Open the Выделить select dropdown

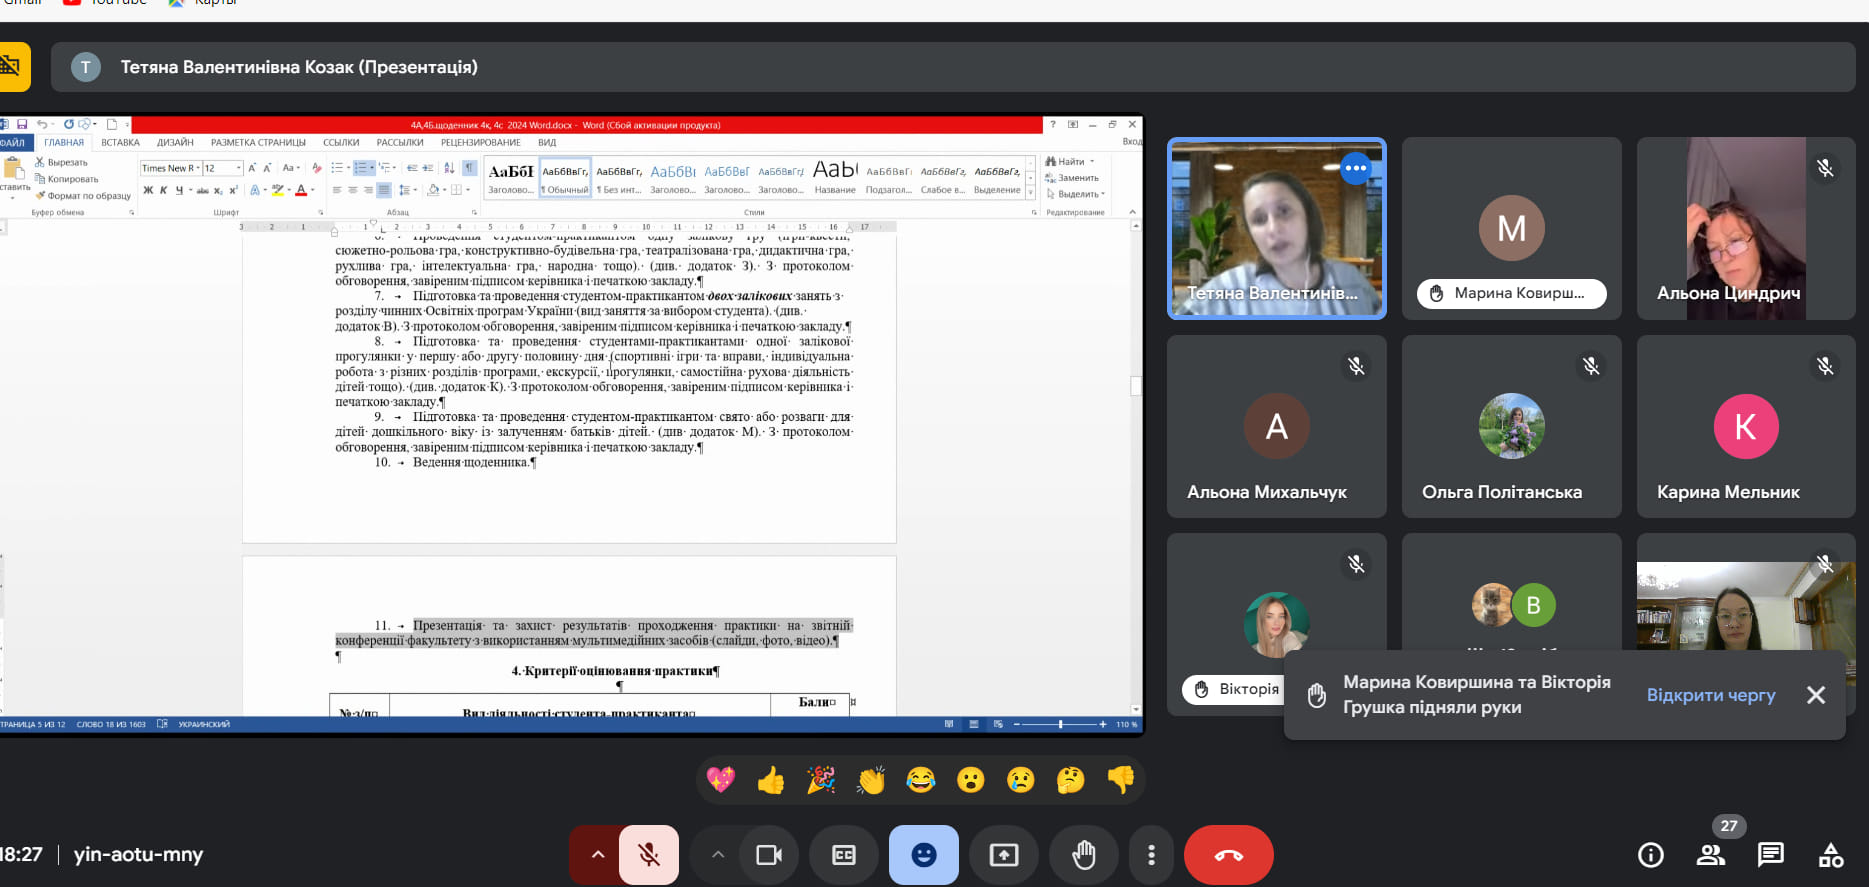tap(1076, 194)
